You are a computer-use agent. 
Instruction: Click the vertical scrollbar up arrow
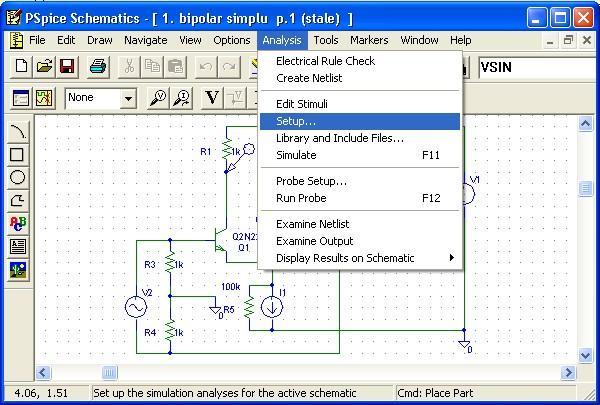pyautogui.click(x=585, y=124)
